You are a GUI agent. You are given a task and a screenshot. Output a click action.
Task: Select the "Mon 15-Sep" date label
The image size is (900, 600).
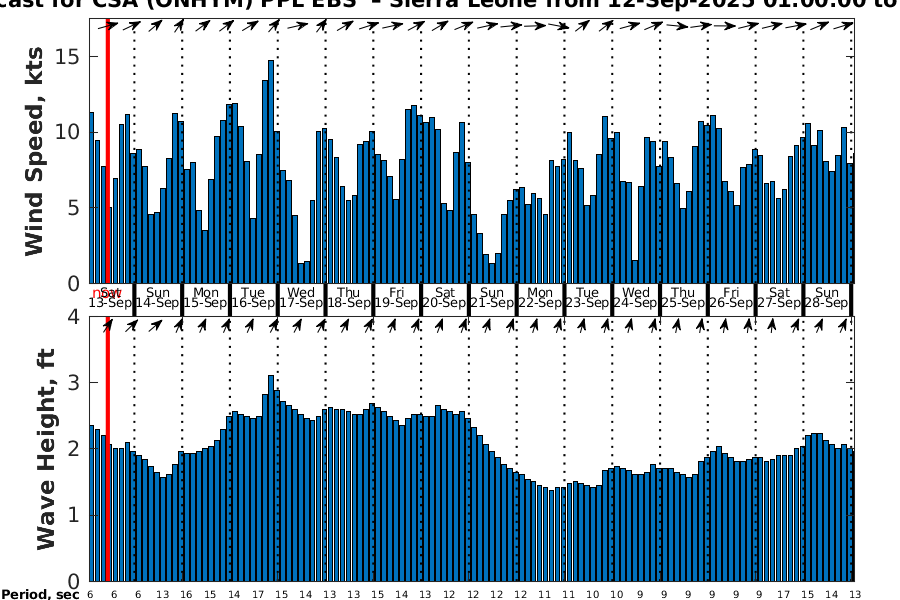pos(205,297)
